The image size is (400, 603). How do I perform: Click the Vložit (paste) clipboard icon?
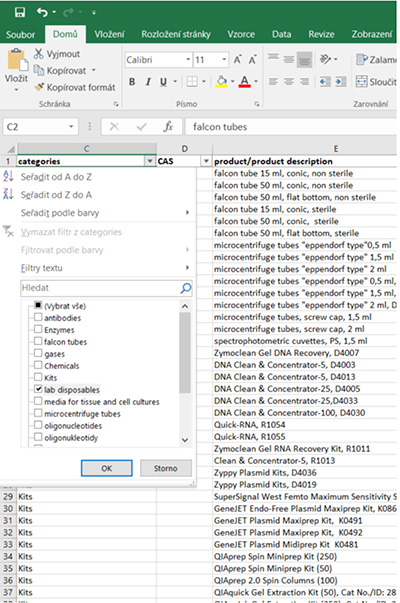(x=17, y=60)
